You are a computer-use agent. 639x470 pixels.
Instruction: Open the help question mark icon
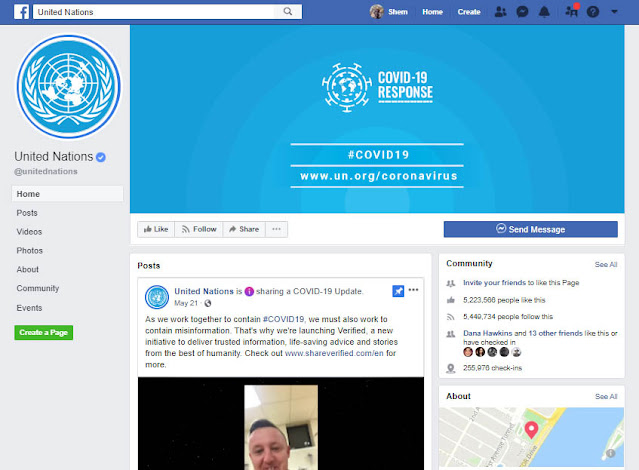[593, 12]
